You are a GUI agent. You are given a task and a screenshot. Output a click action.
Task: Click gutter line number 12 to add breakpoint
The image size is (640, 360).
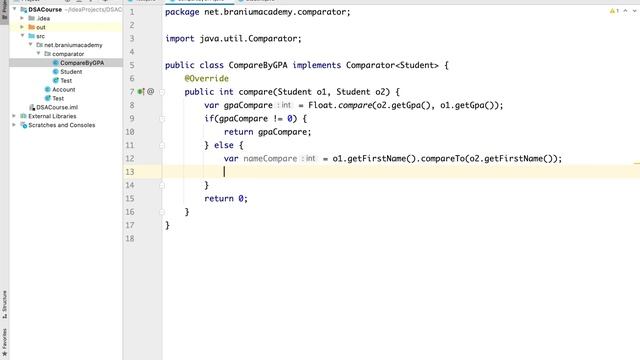pyautogui.click(x=130, y=159)
